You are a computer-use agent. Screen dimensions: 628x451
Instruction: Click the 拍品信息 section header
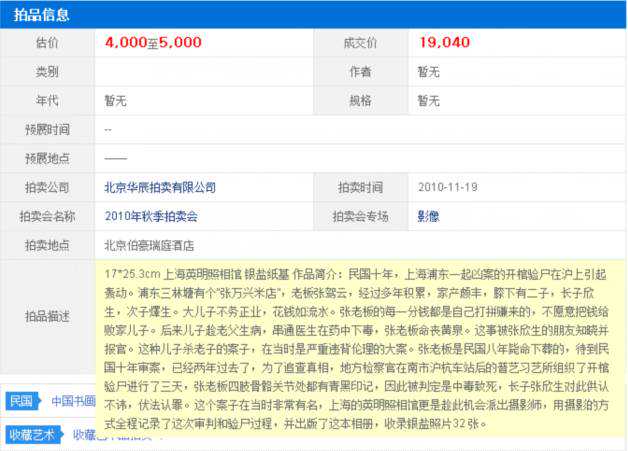(39, 15)
